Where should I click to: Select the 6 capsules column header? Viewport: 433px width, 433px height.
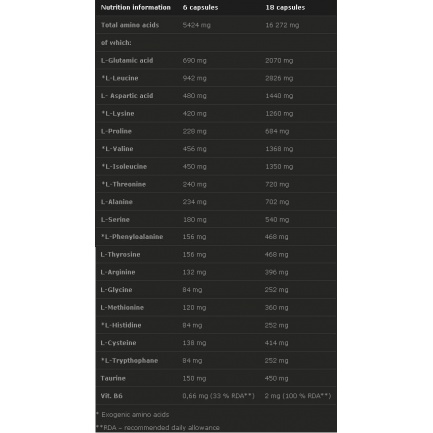[x=200, y=7]
